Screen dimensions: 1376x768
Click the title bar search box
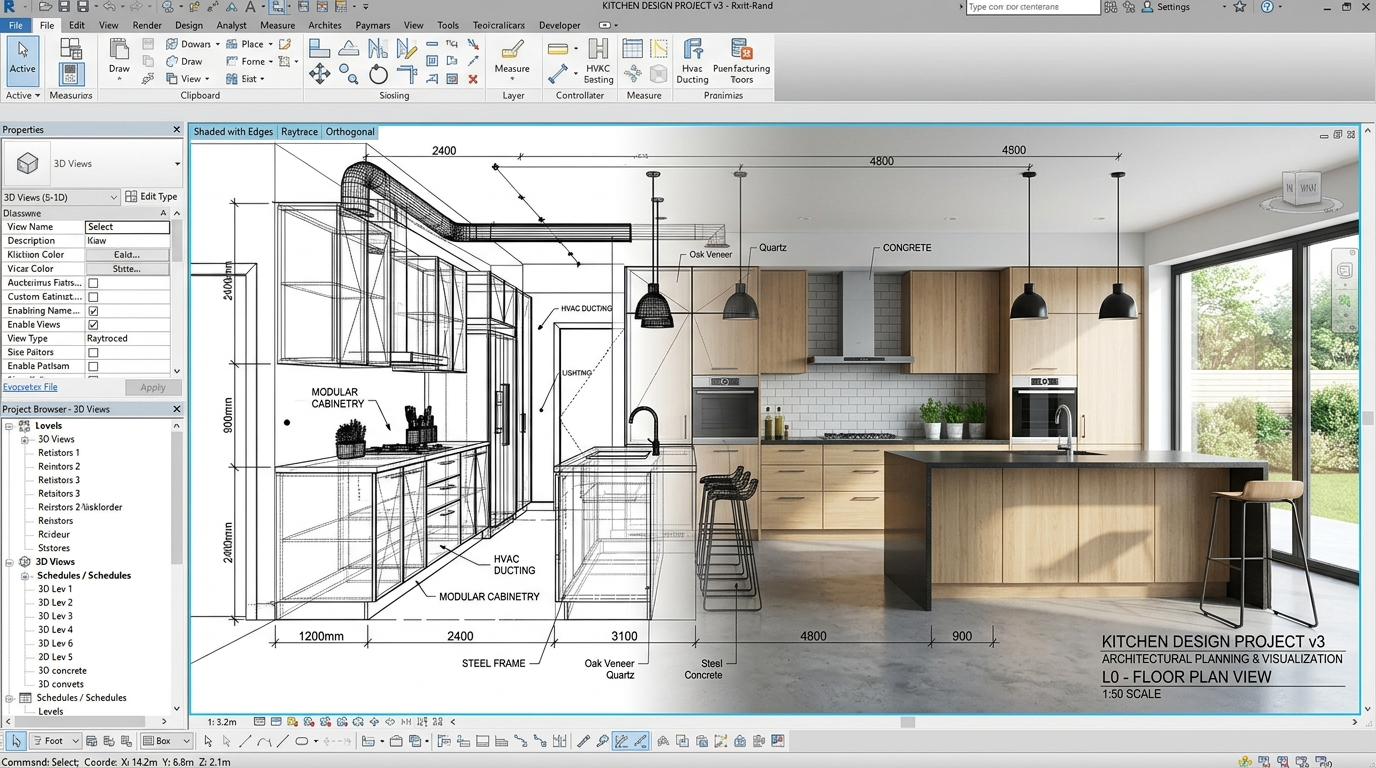[1033, 7]
